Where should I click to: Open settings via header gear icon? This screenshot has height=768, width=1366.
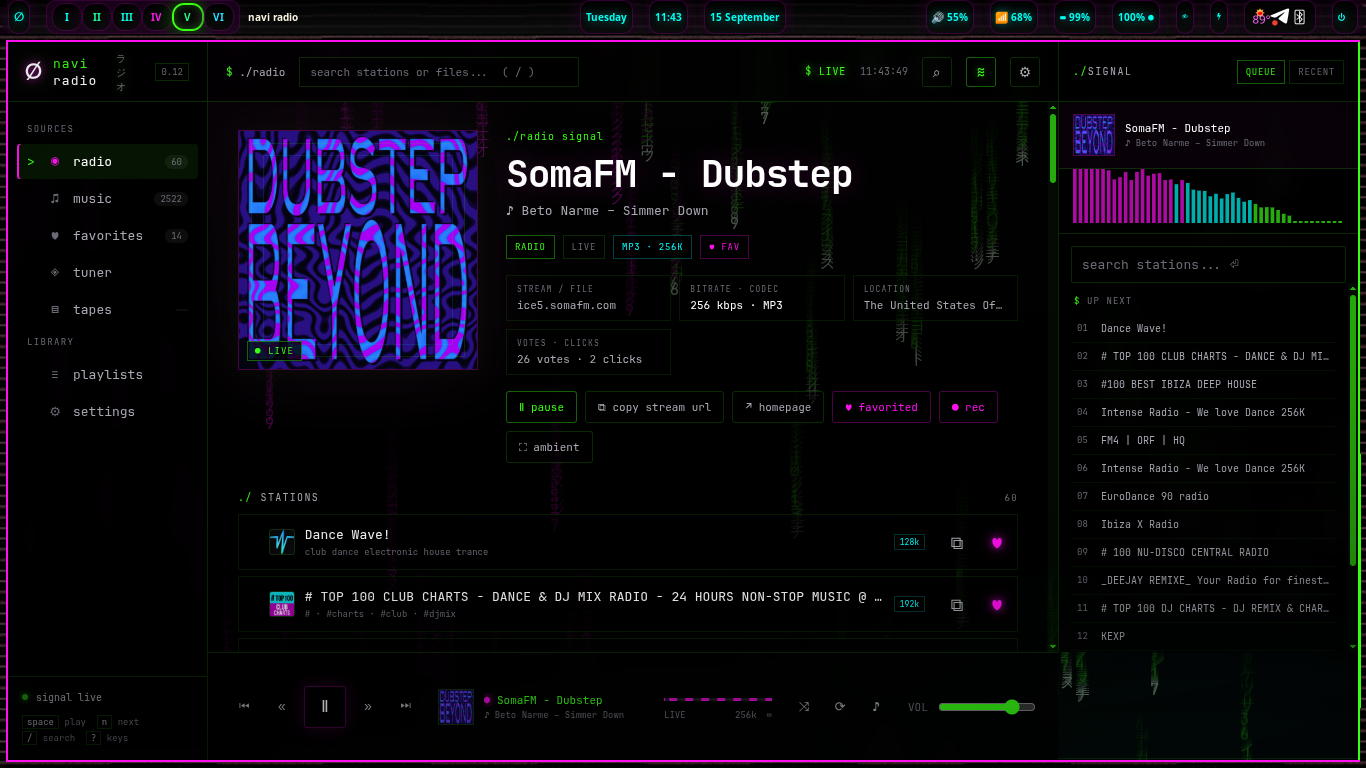pyautogui.click(x=1024, y=72)
